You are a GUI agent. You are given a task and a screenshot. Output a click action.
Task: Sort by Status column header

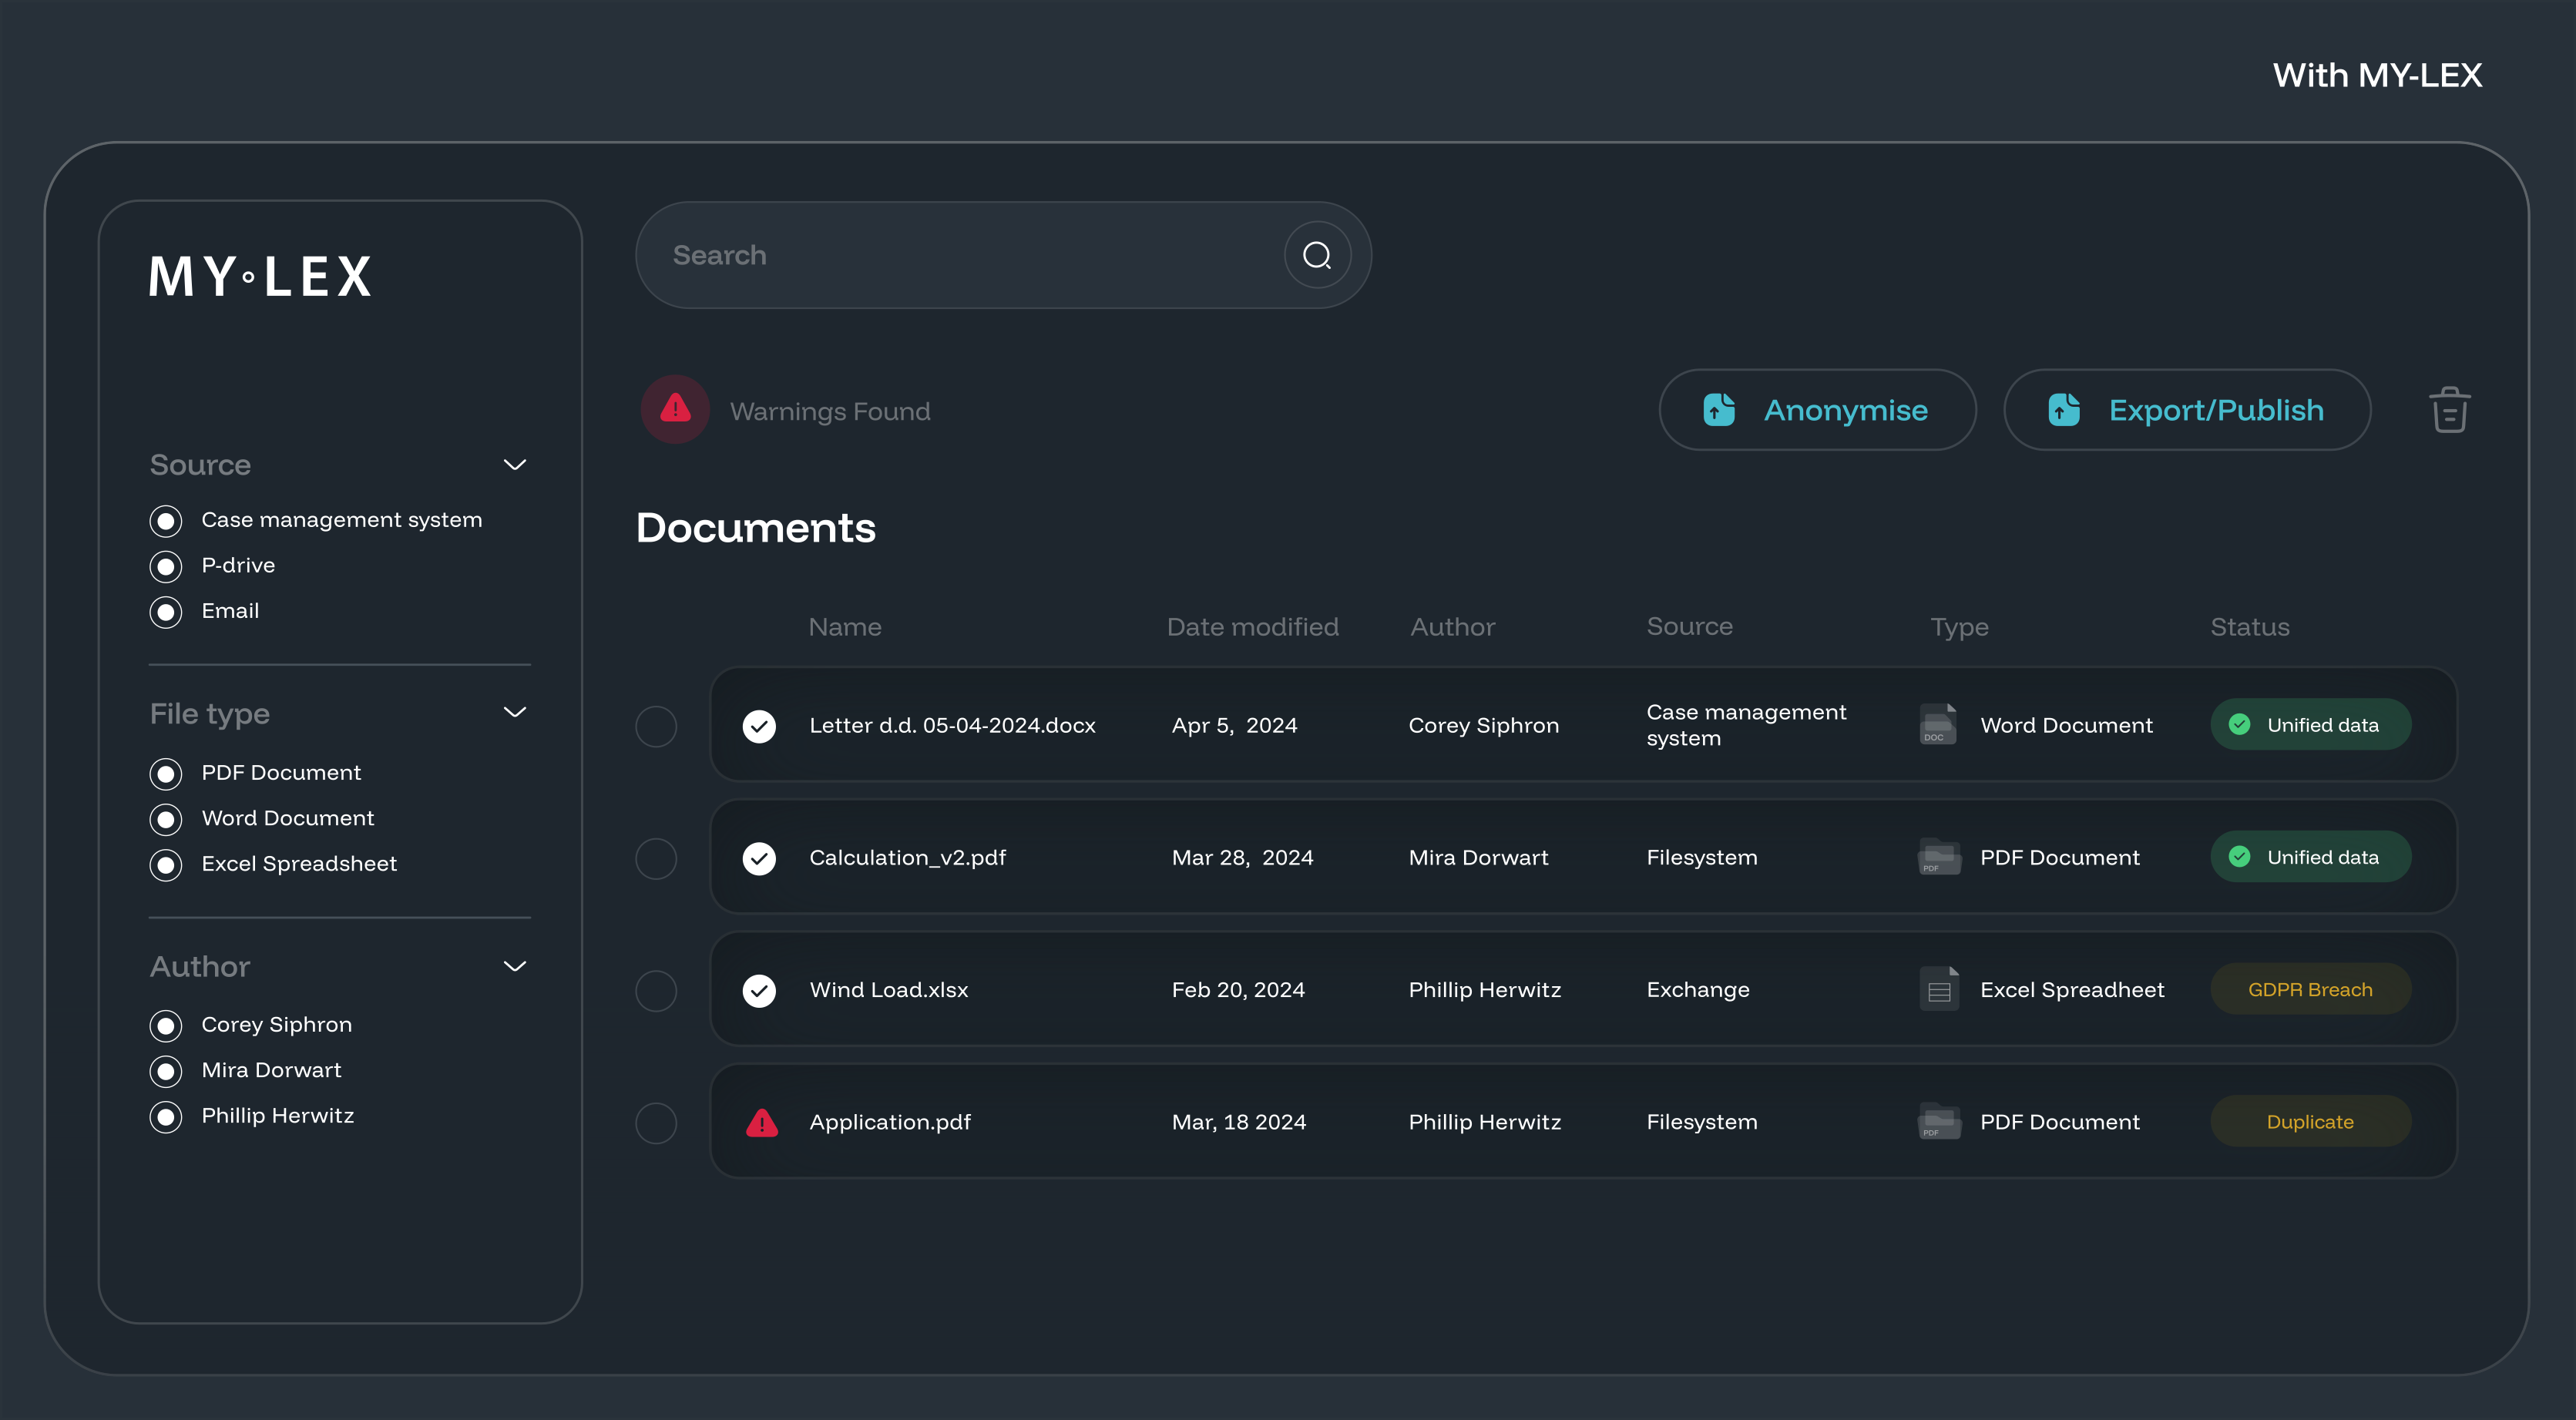[x=2249, y=627]
